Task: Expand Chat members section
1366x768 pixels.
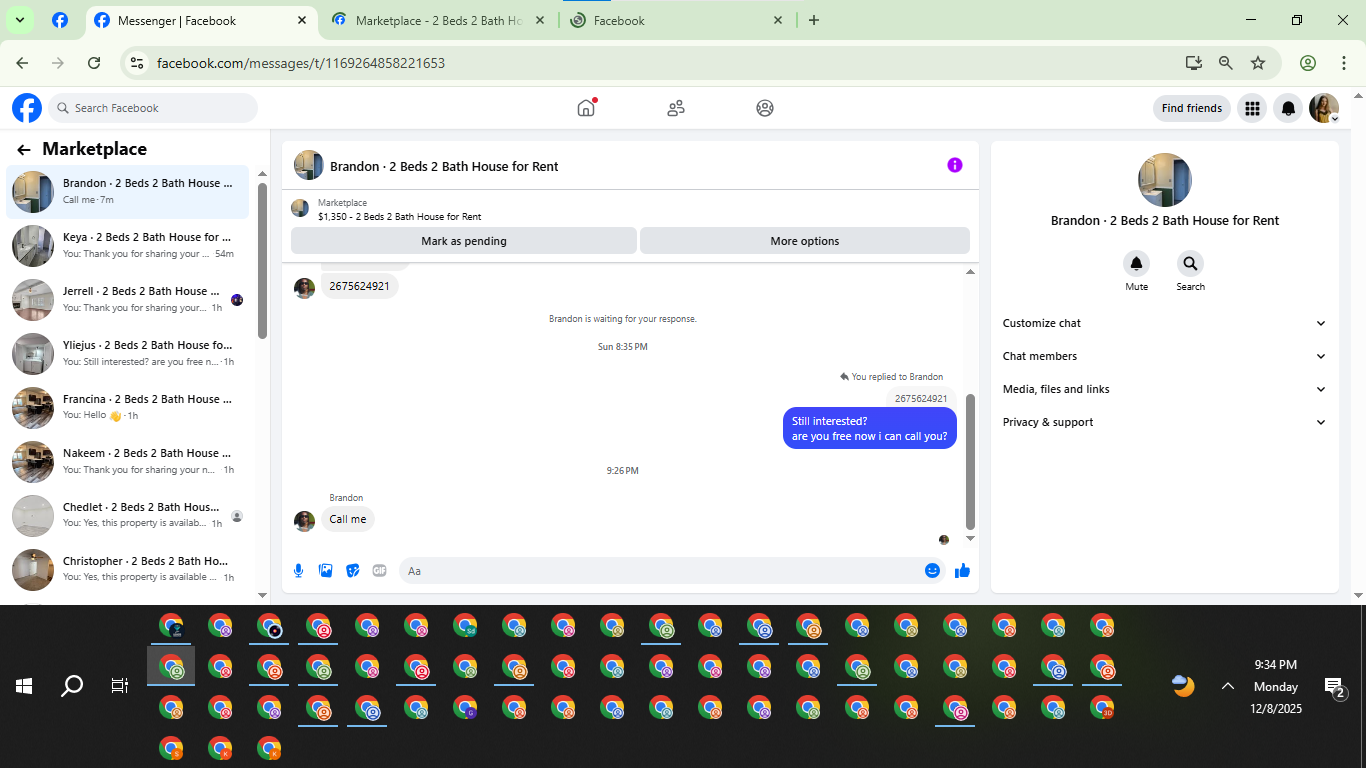Action: coord(1165,356)
